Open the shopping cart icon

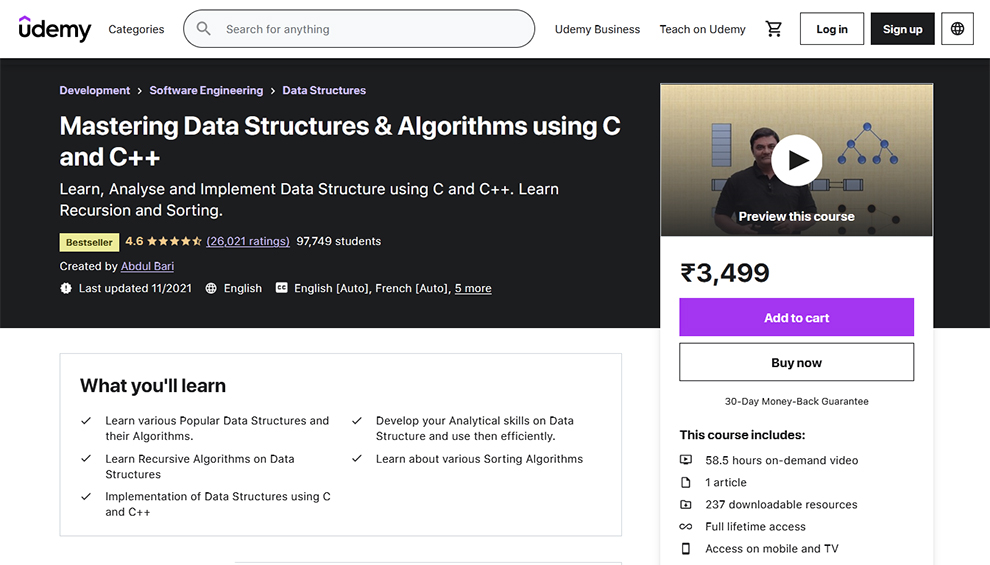pyautogui.click(x=774, y=29)
